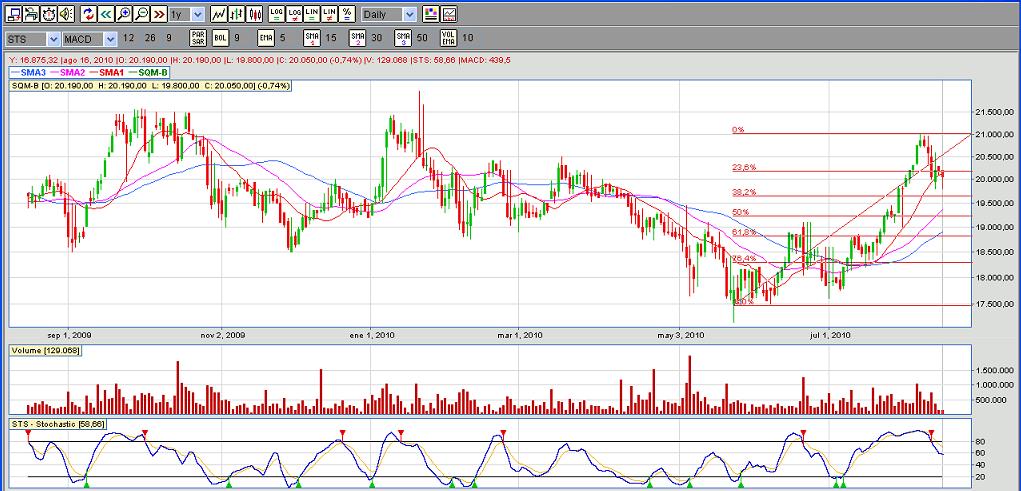This screenshot has height=491, width=1021.
Task: Click the may 3, 2010 date label
Action: pyautogui.click(x=679, y=335)
